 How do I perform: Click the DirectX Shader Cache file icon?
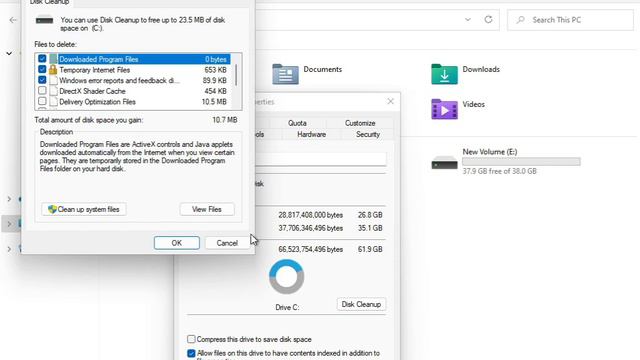[53, 91]
